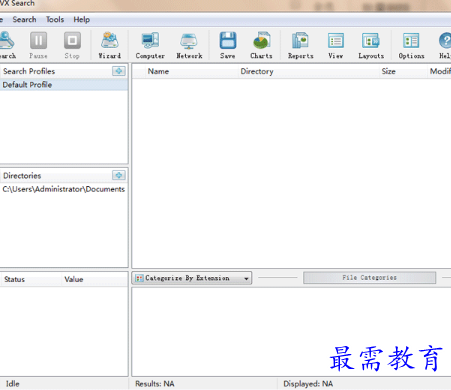Screen dimensions: 451x390
Task: Open the search Wizard
Action: [110, 45]
